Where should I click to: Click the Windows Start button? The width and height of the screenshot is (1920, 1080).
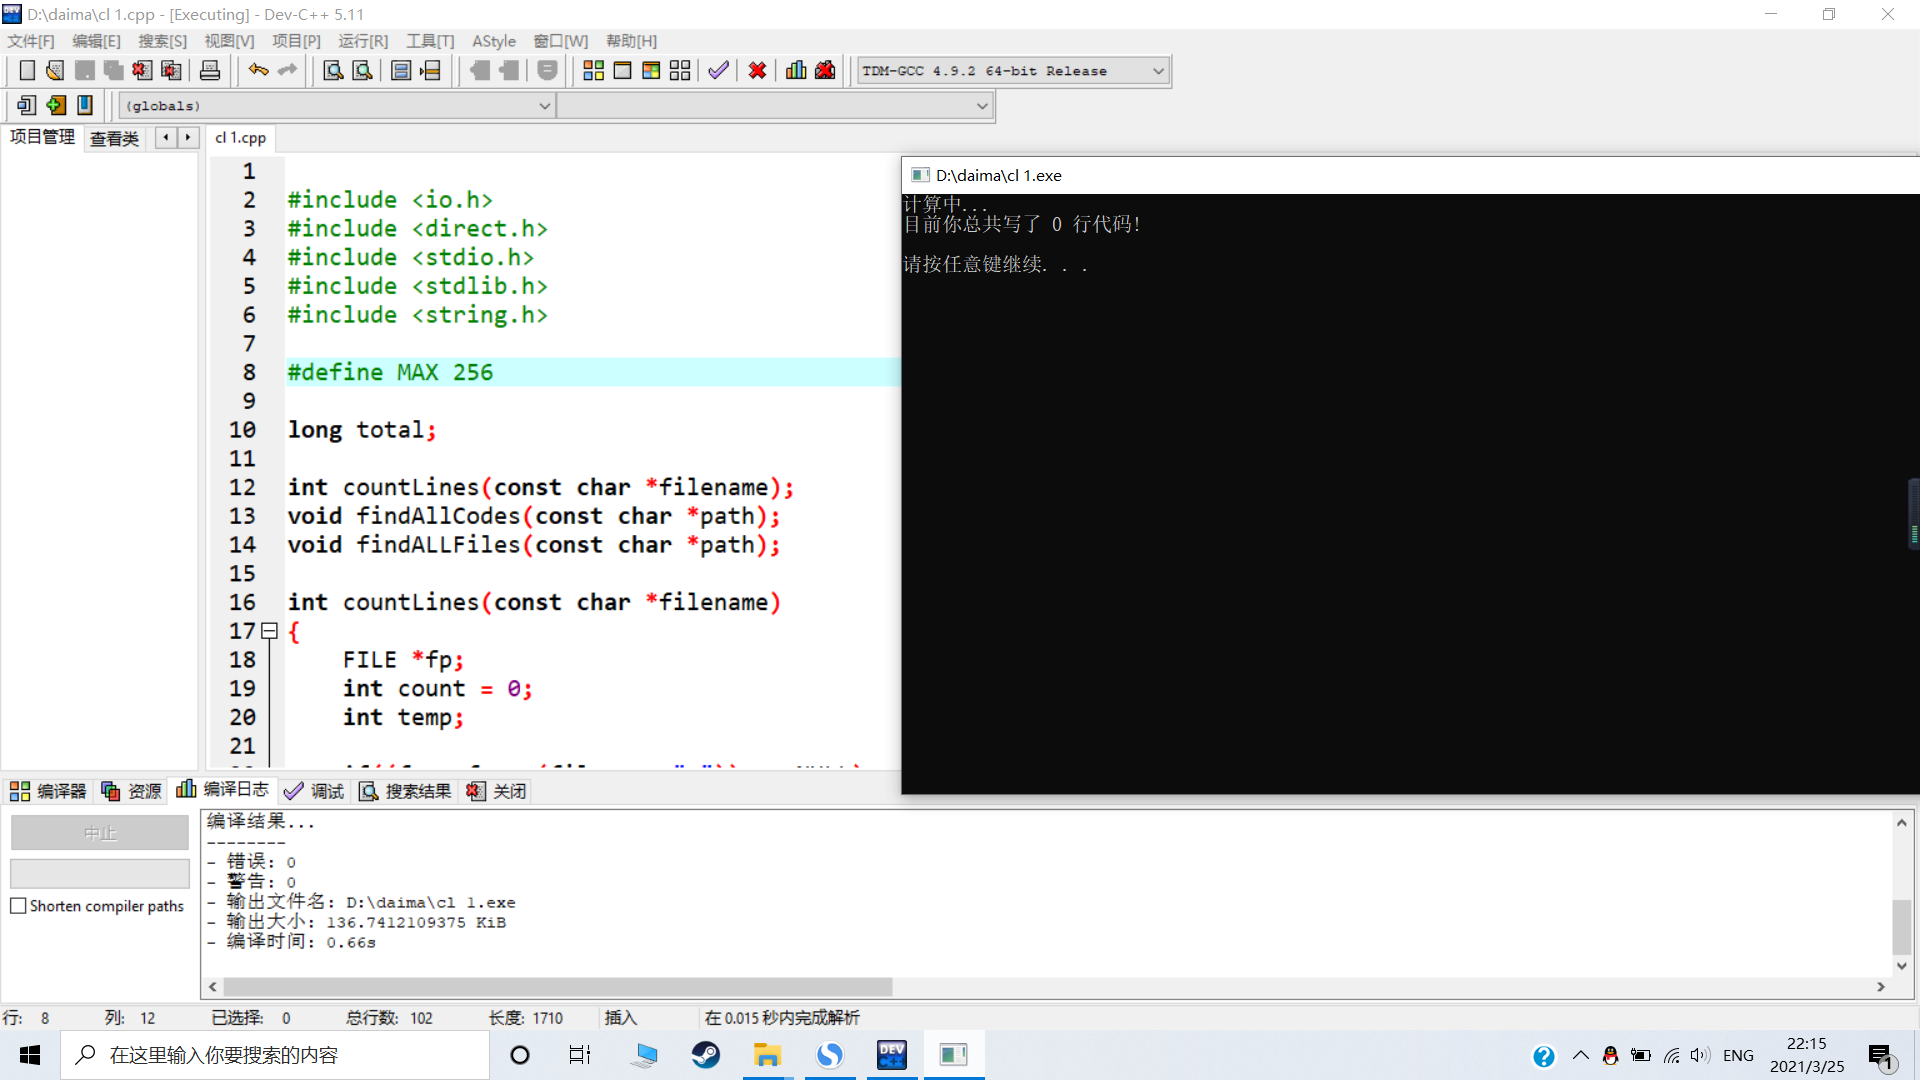pos(30,1055)
